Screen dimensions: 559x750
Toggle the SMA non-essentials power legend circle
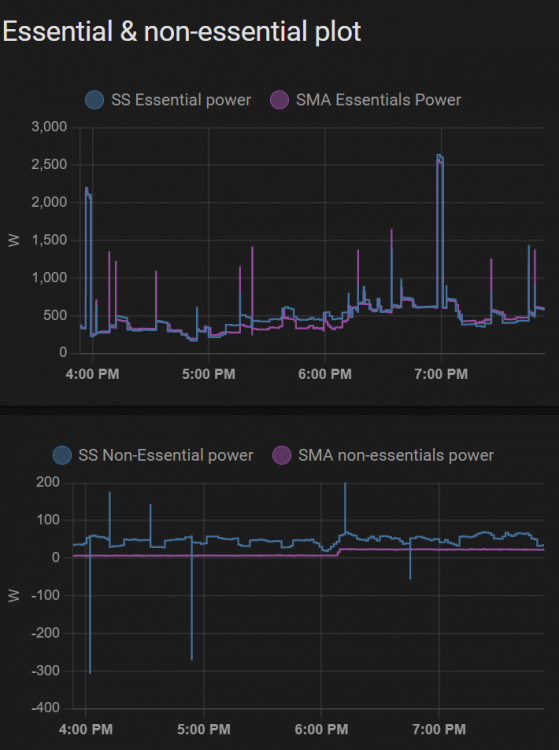(282, 455)
